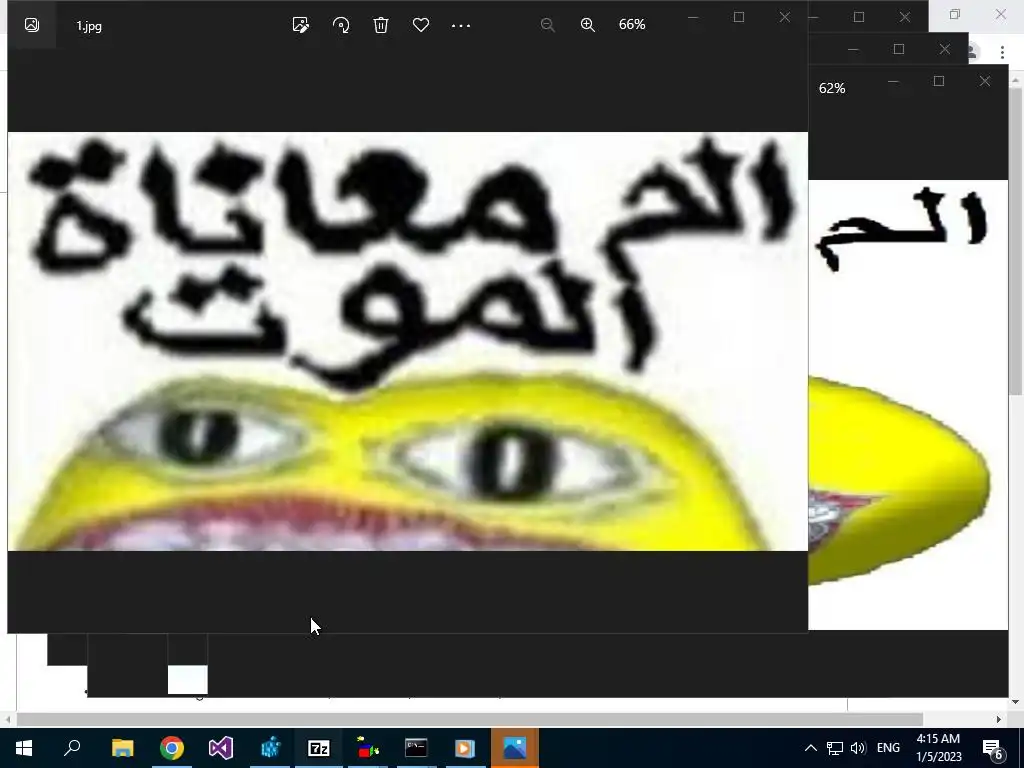This screenshot has width=1024, height=768.
Task: Click the partly hidden image in back window
Action: 908,405
